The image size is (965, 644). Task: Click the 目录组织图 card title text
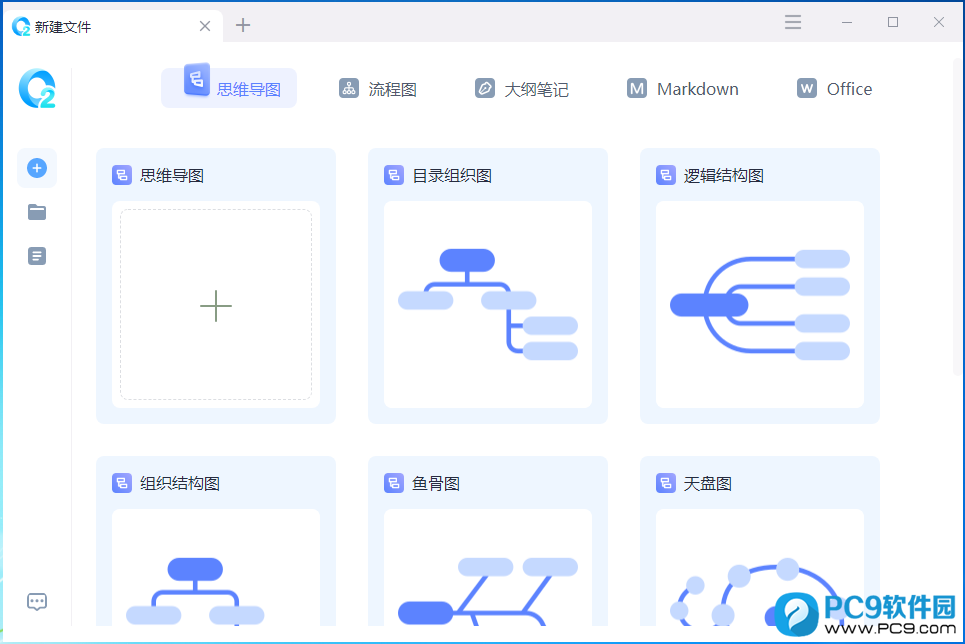452,176
